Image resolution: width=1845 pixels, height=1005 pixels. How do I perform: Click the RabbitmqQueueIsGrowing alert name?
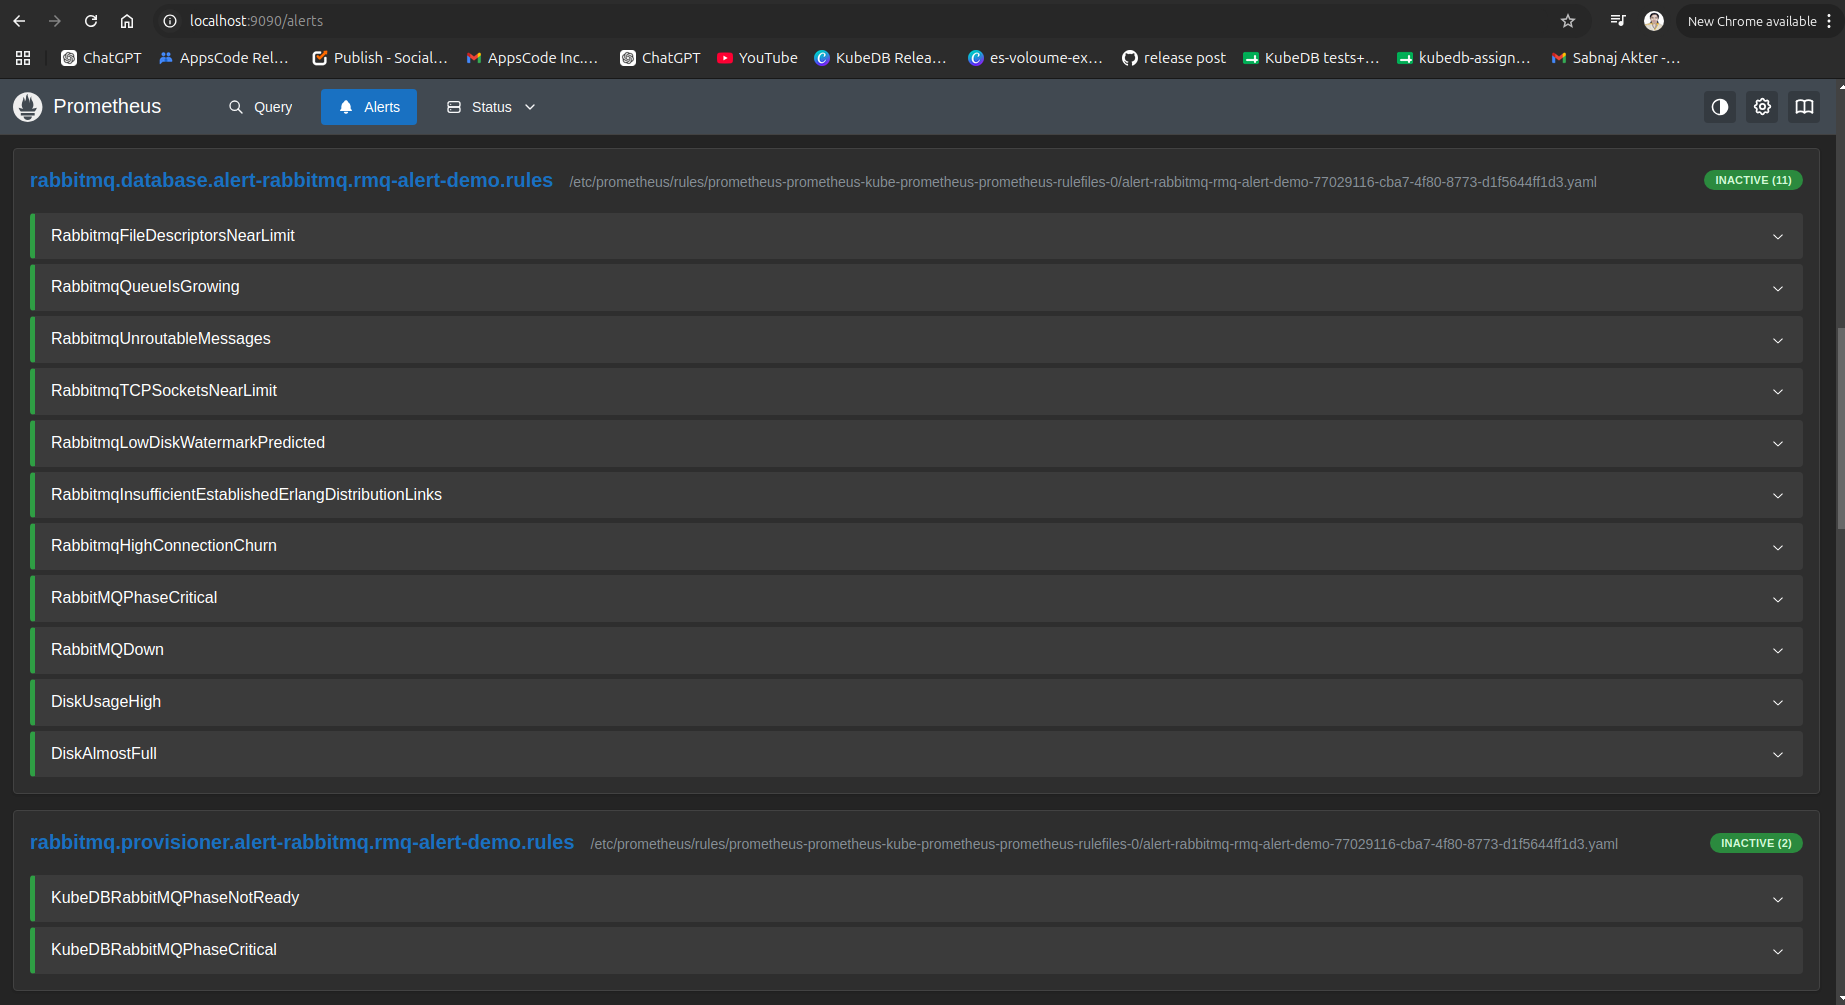(x=145, y=287)
